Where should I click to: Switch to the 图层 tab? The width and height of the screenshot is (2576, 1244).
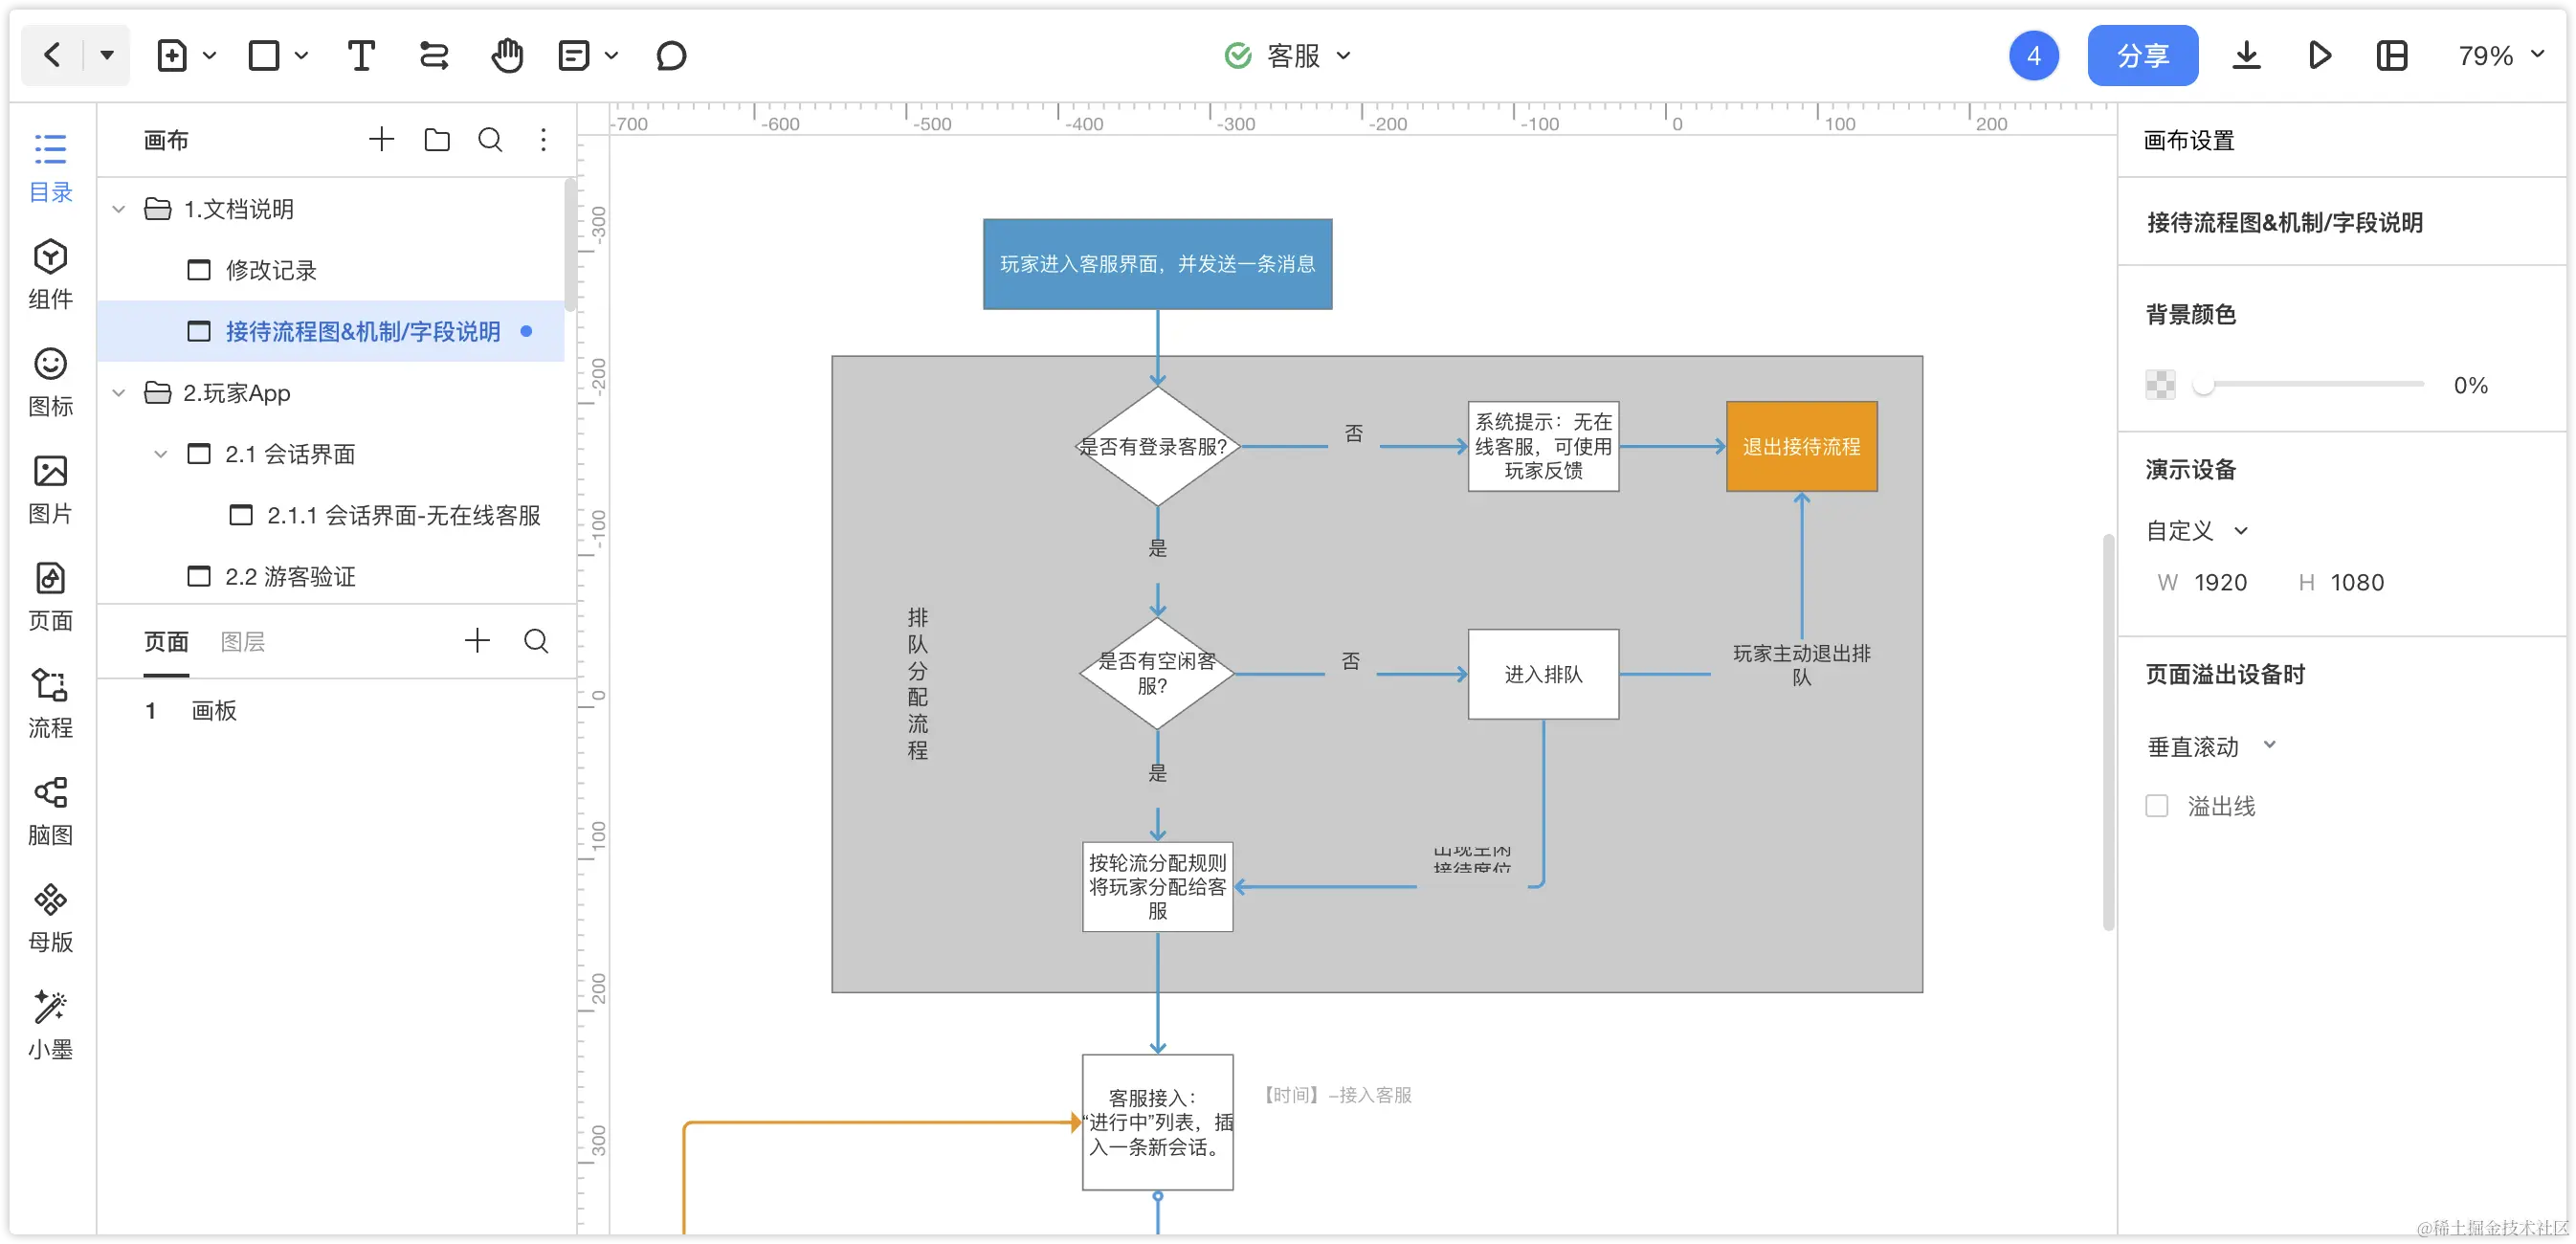click(242, 641)
